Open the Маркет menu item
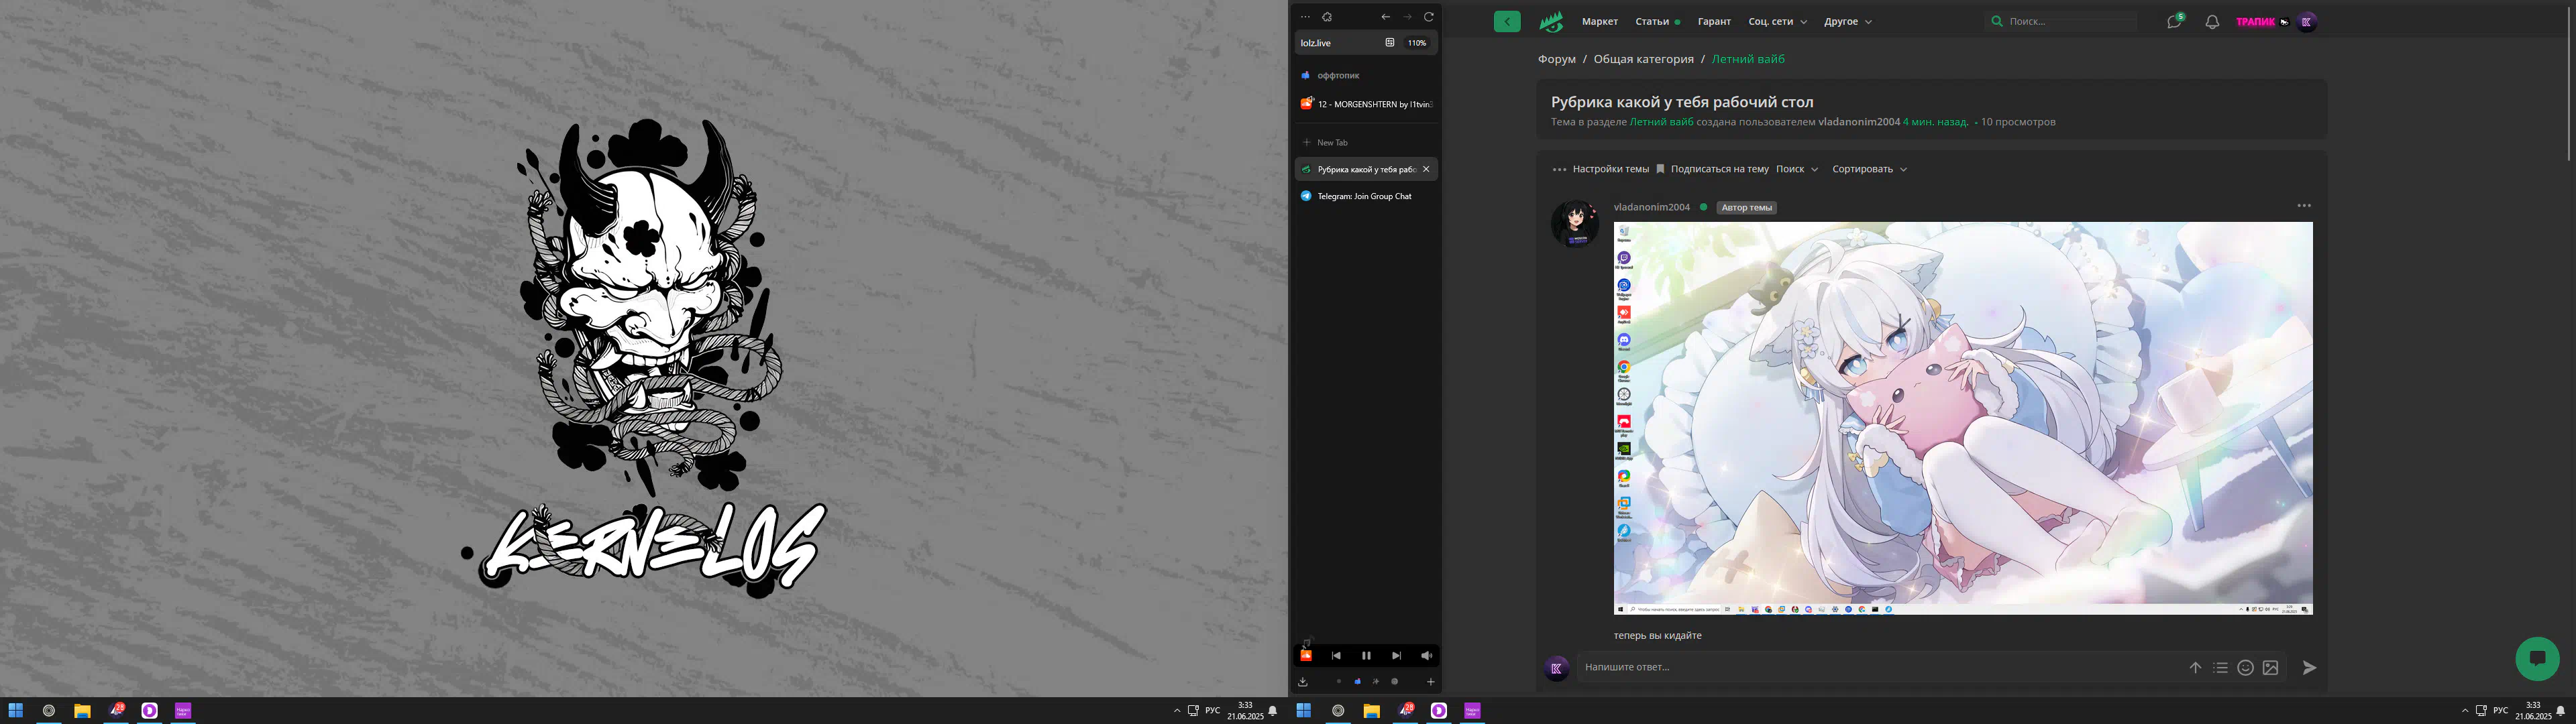Viewport: 2576px width, 724px height. click(1600, 21)
